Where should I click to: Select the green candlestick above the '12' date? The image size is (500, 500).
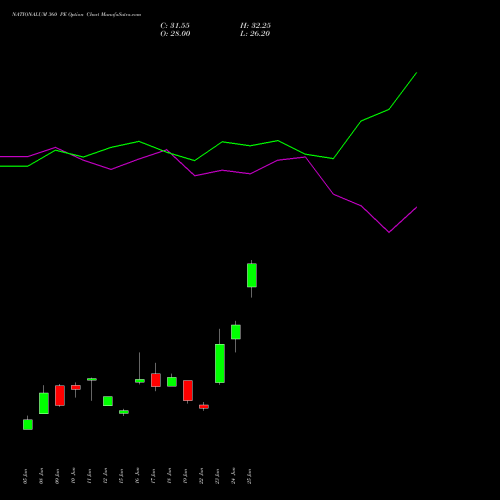click(108, 401)
